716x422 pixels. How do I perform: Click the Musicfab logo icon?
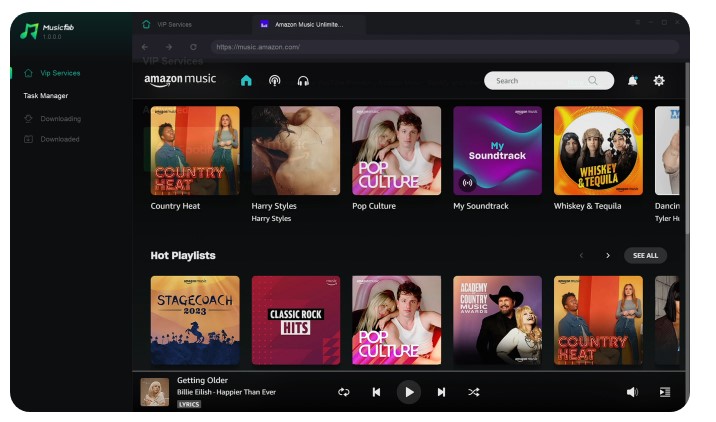click(x=29, y=31)
